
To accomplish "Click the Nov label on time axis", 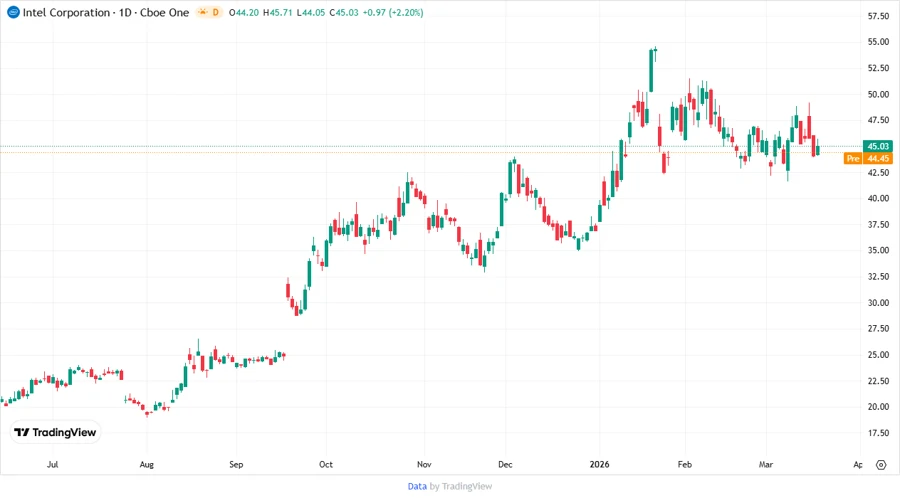I will point(424,465).
